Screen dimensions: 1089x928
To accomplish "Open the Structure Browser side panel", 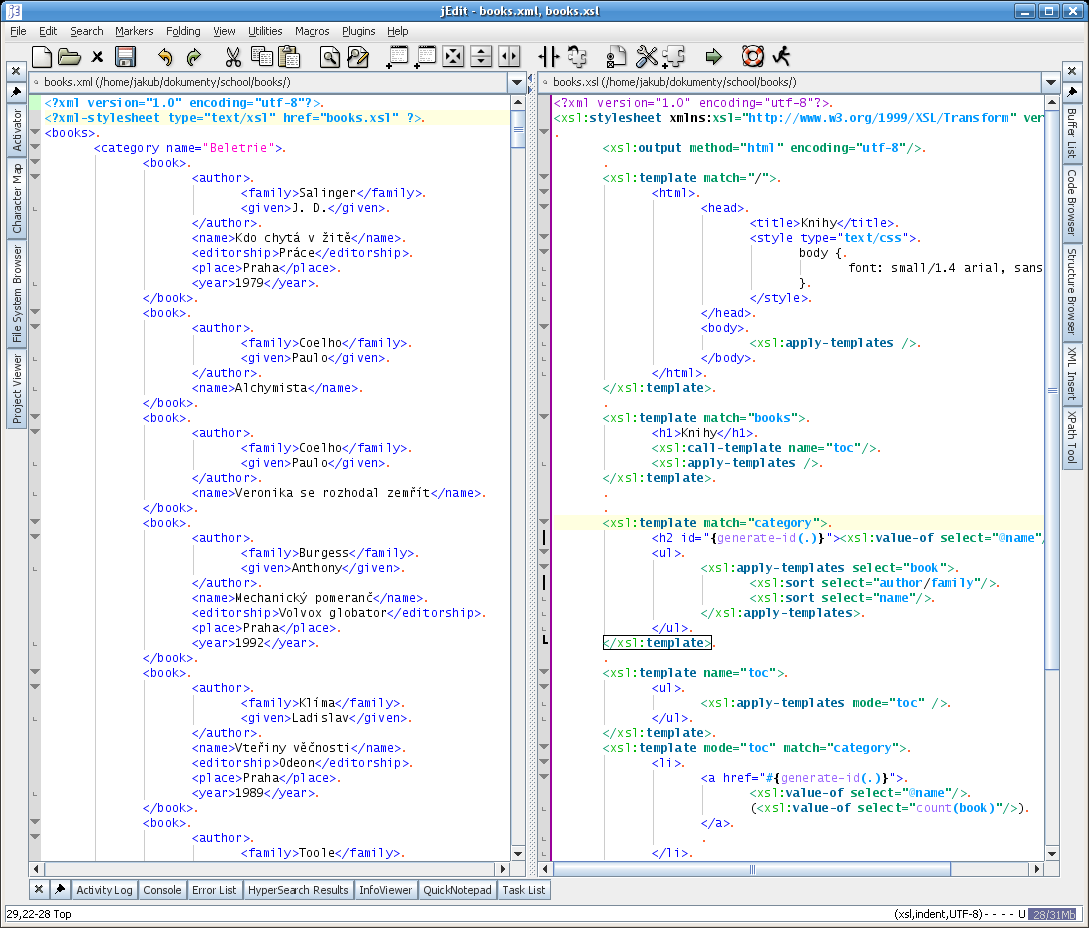I will coord(1071,290).
